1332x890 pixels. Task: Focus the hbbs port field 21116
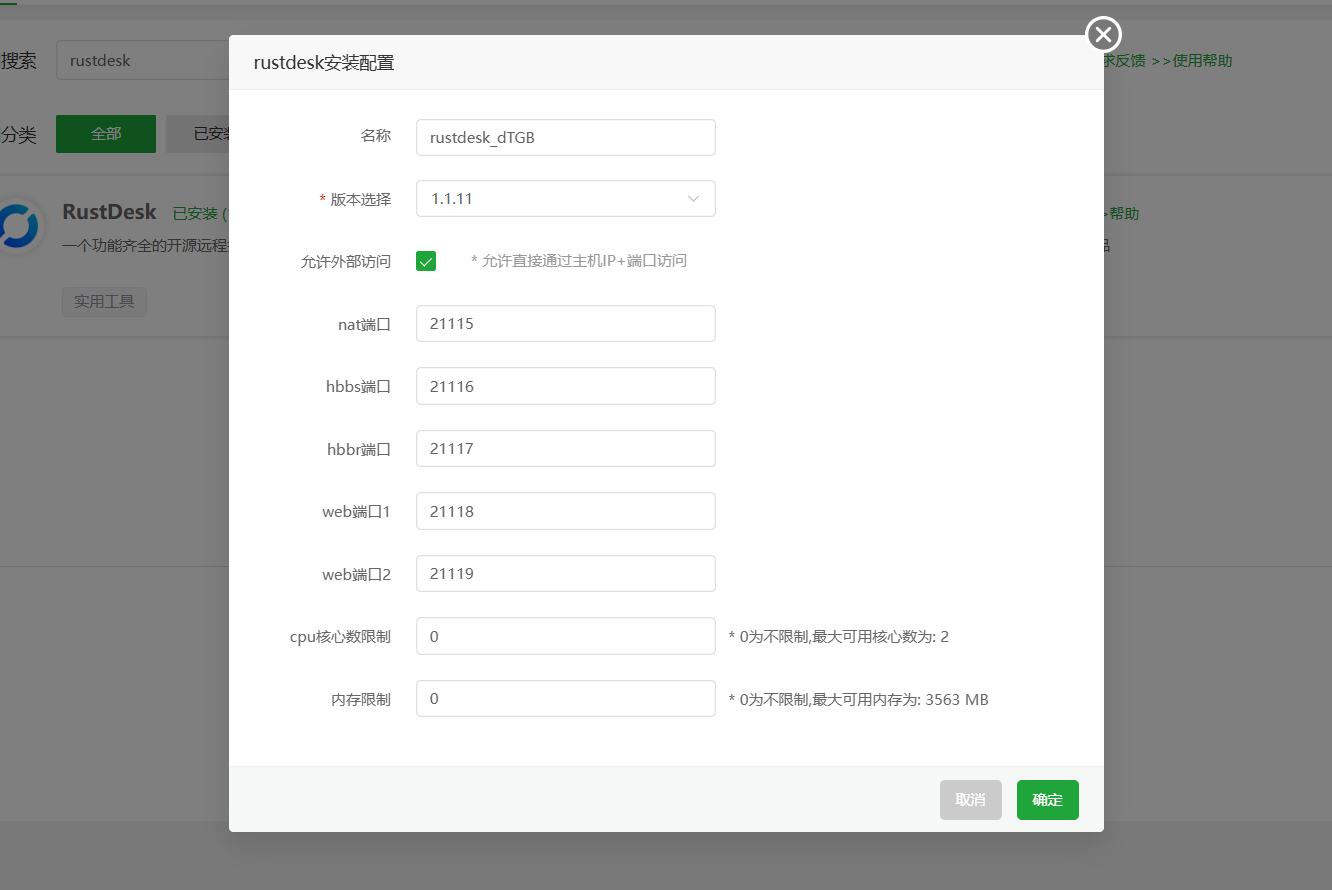point(566,386)
